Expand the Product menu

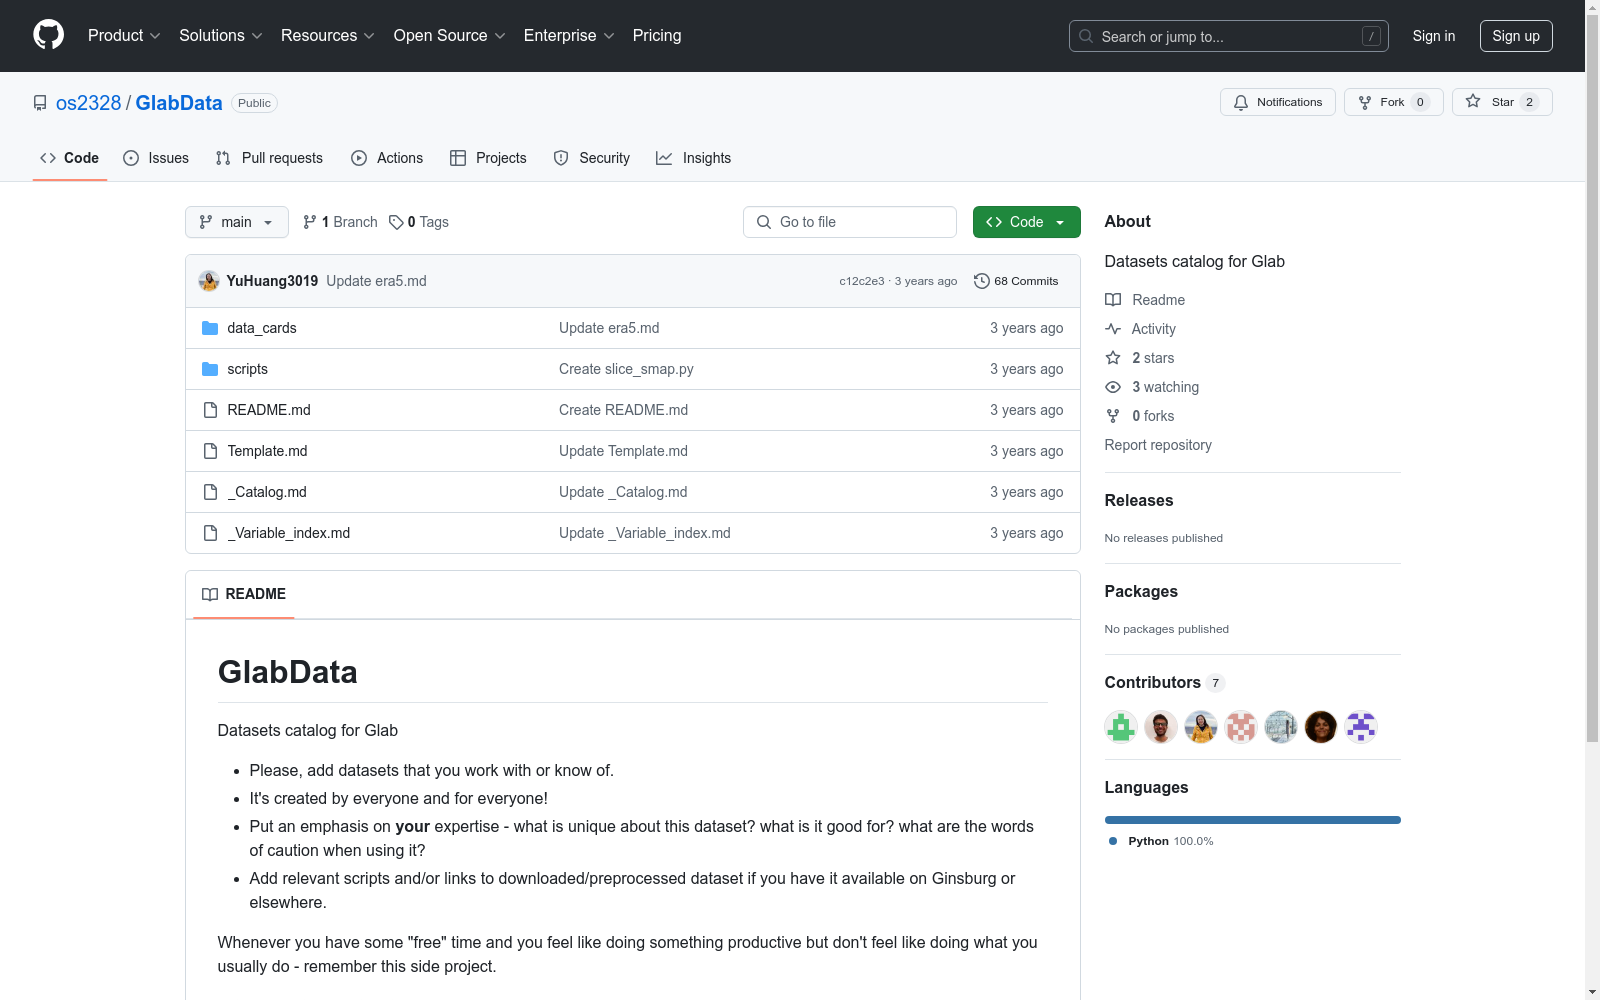[x=124, y=36]
